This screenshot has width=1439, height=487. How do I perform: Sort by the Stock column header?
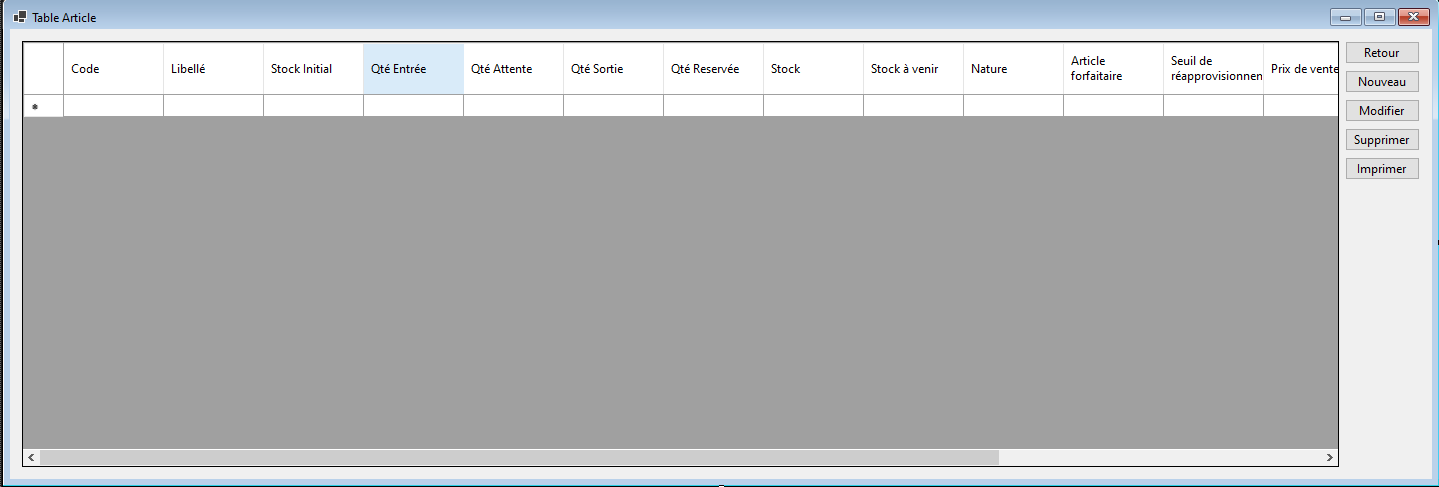pyautogui.click(x=813, y=69)
